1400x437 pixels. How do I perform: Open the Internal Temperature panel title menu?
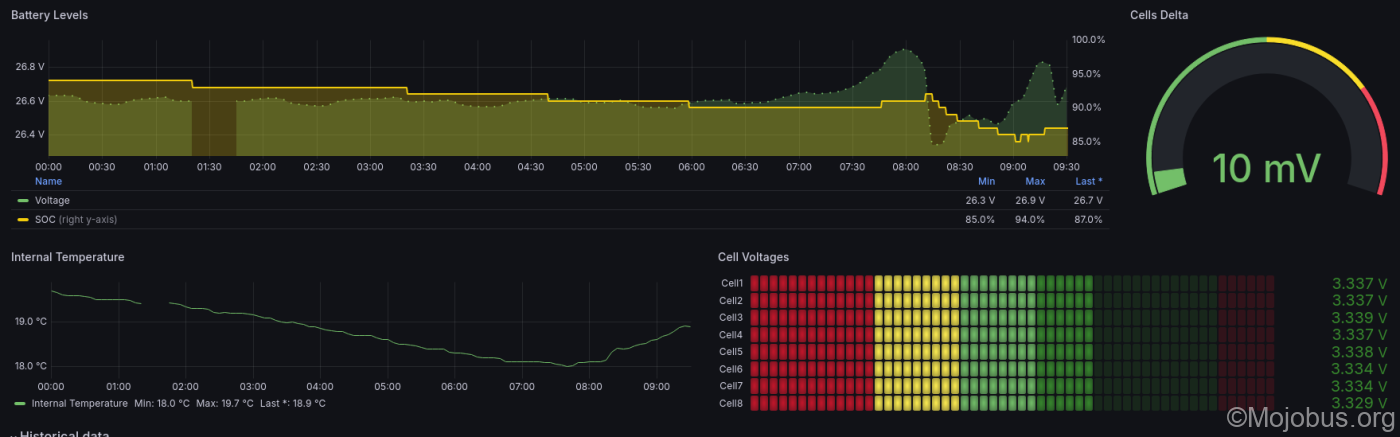coord(67,257)
